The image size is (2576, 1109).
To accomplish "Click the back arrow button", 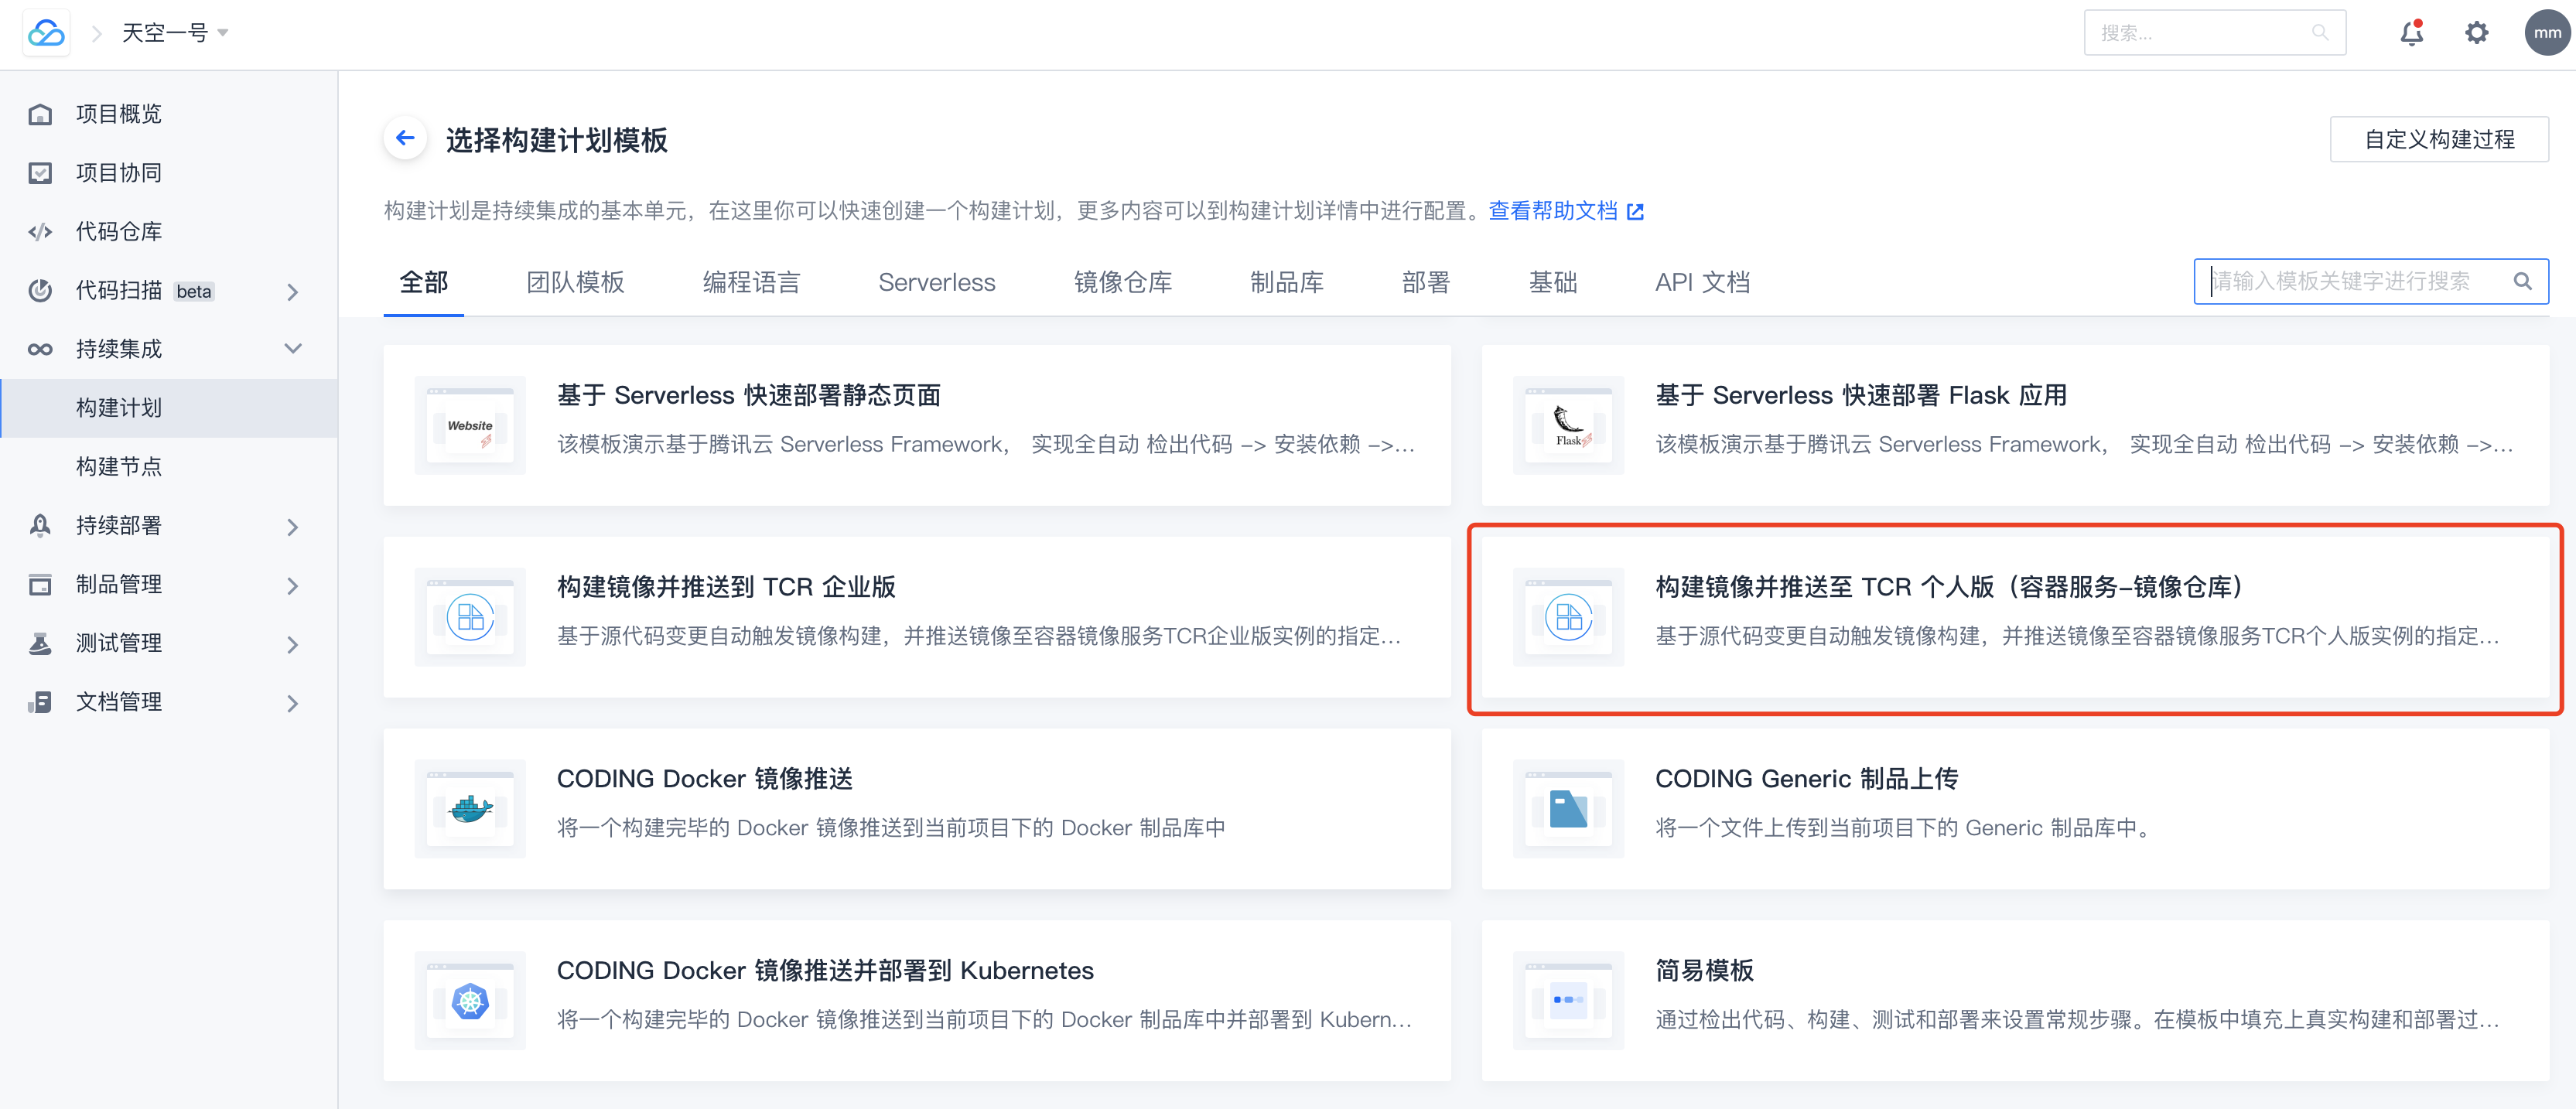I will pos(405,138).
